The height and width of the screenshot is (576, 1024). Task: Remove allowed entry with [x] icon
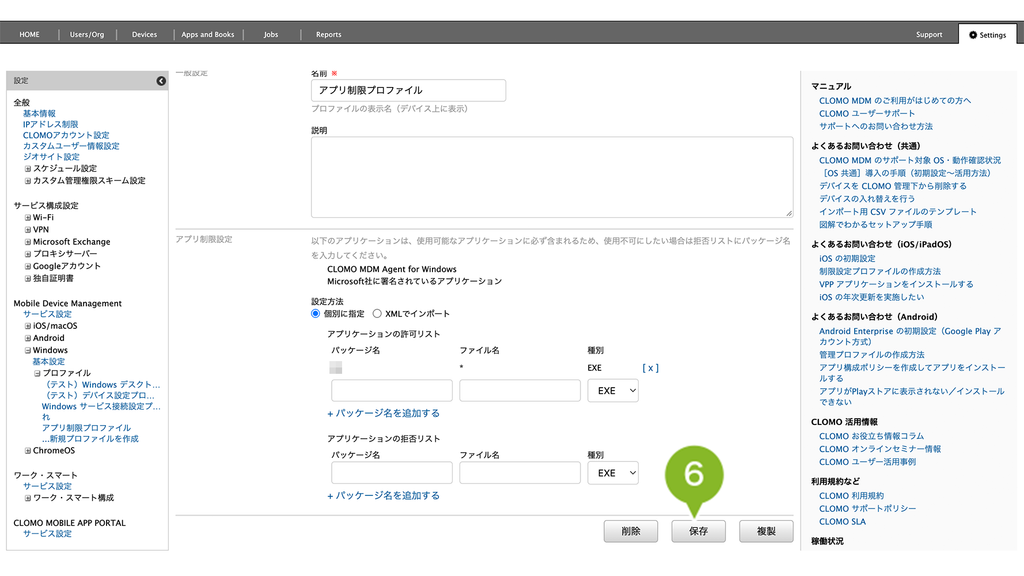[650, 368]
